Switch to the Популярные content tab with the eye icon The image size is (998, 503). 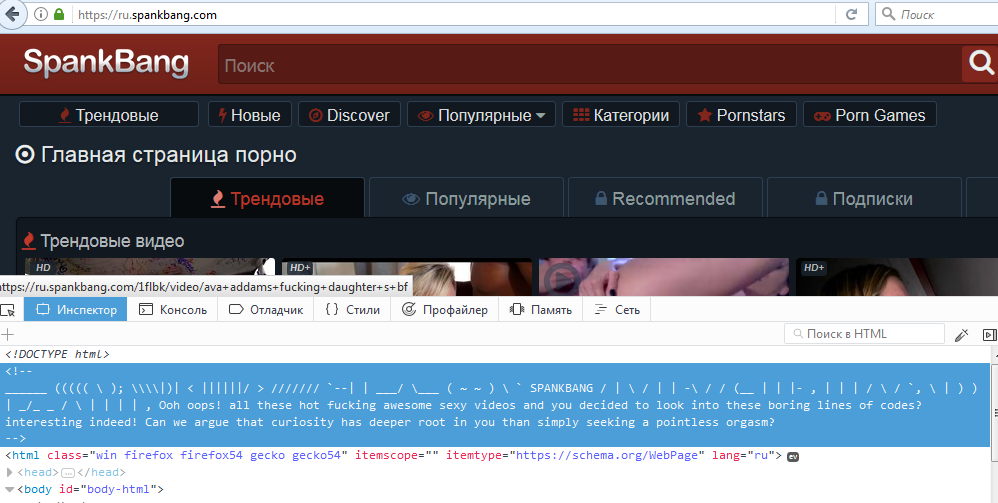pos(467,198)
